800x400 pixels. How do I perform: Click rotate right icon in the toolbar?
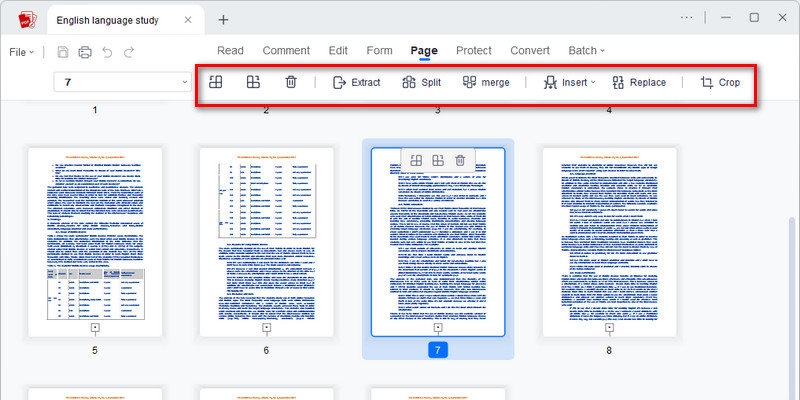[253, 82]
